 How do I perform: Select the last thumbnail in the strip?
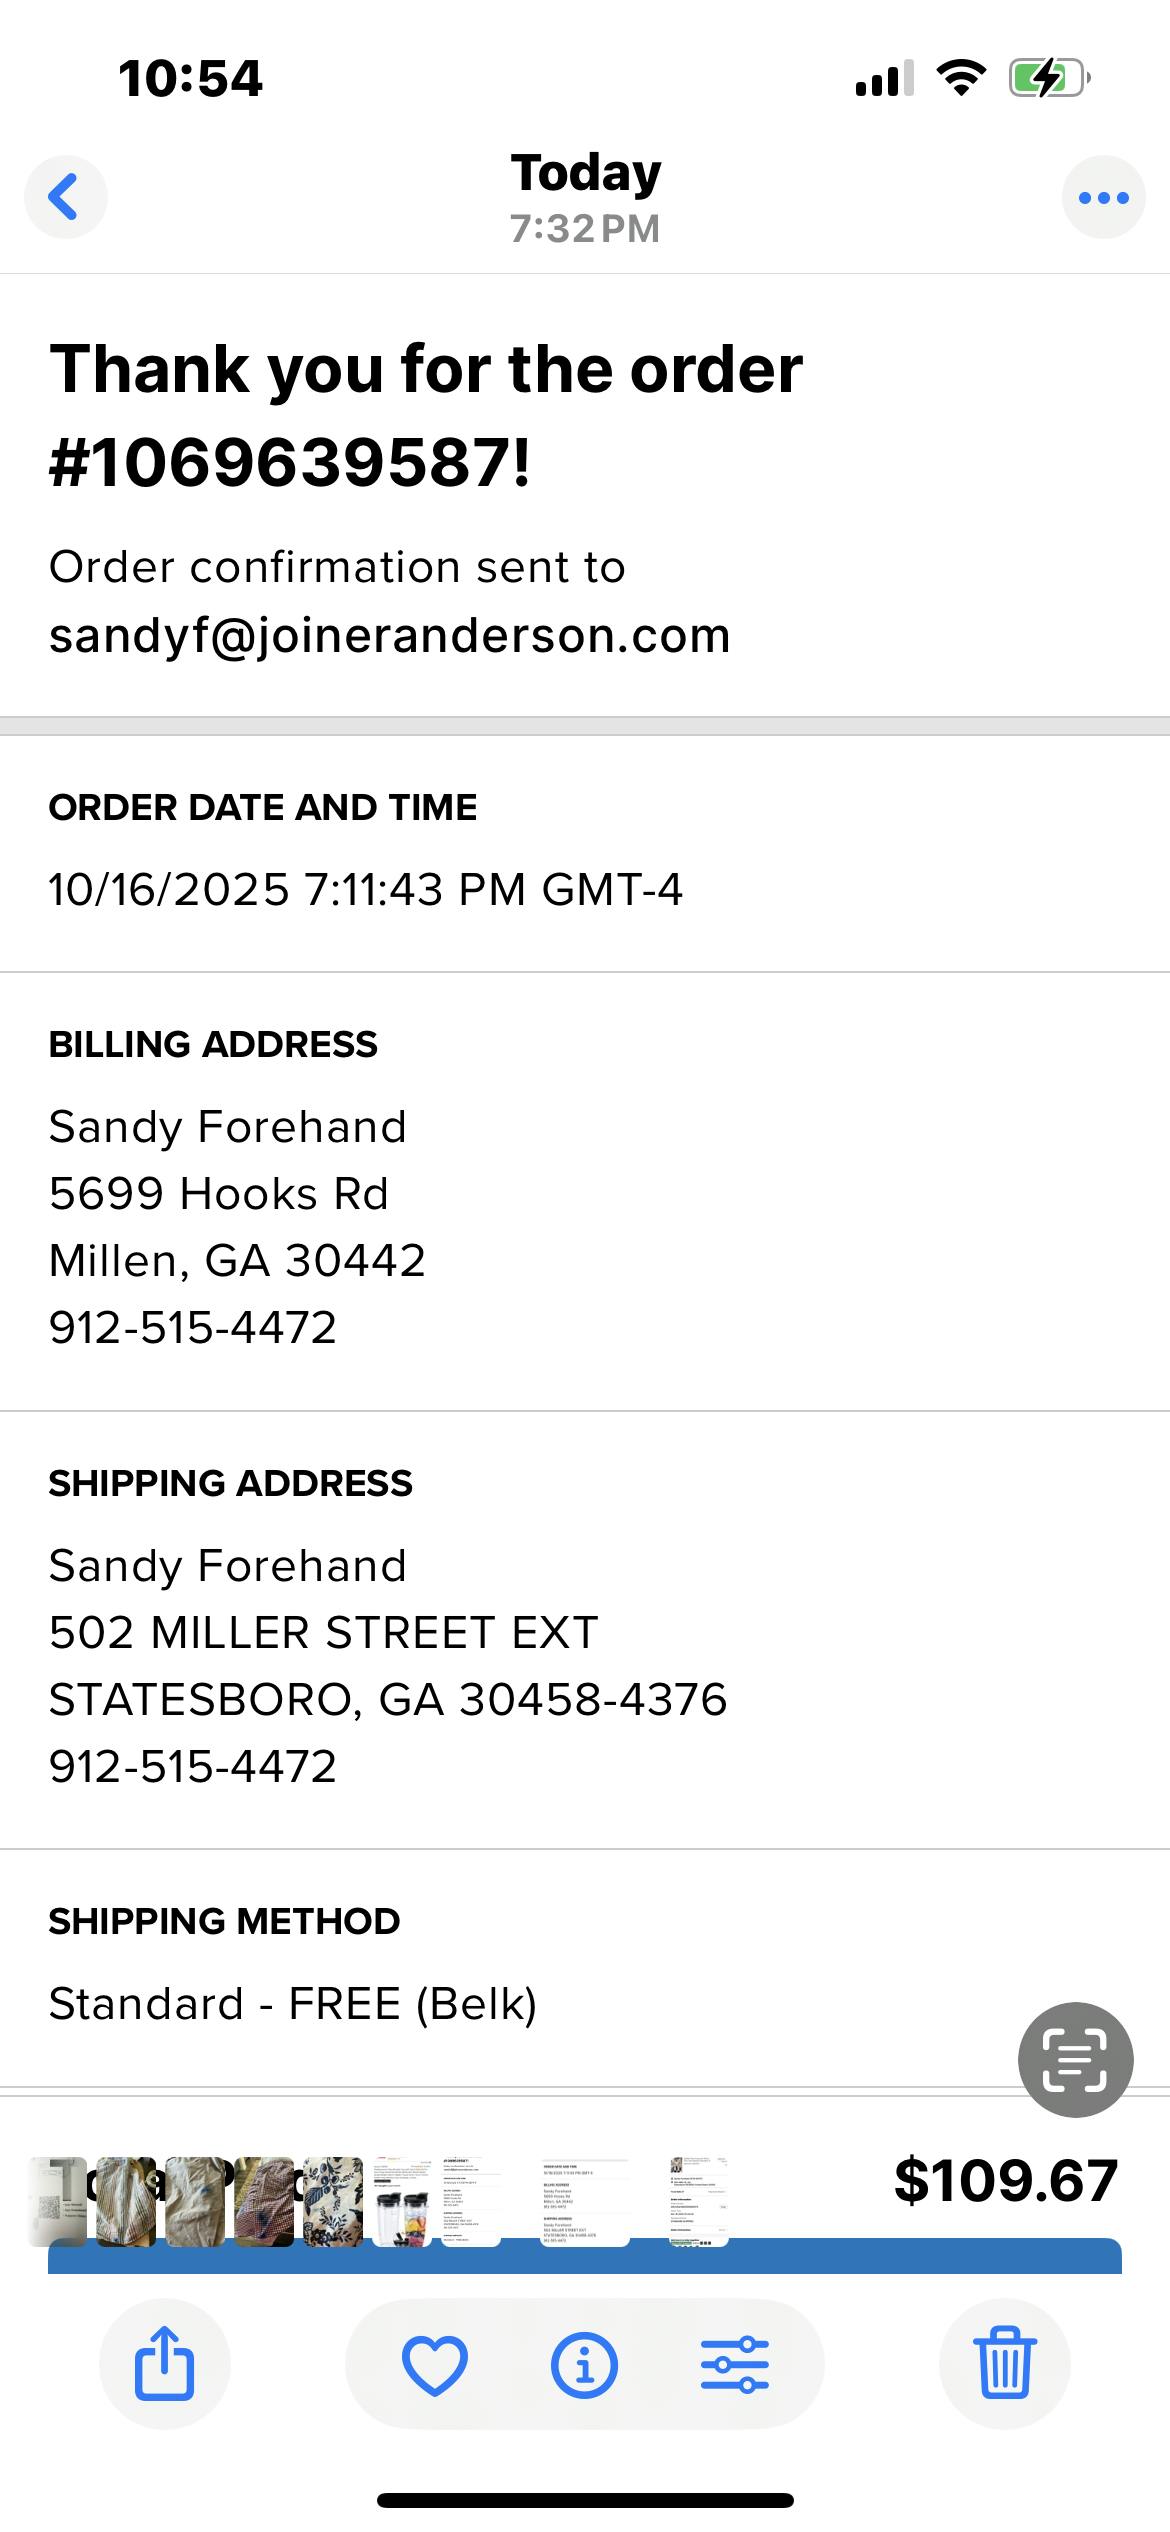pos(698,2203)
